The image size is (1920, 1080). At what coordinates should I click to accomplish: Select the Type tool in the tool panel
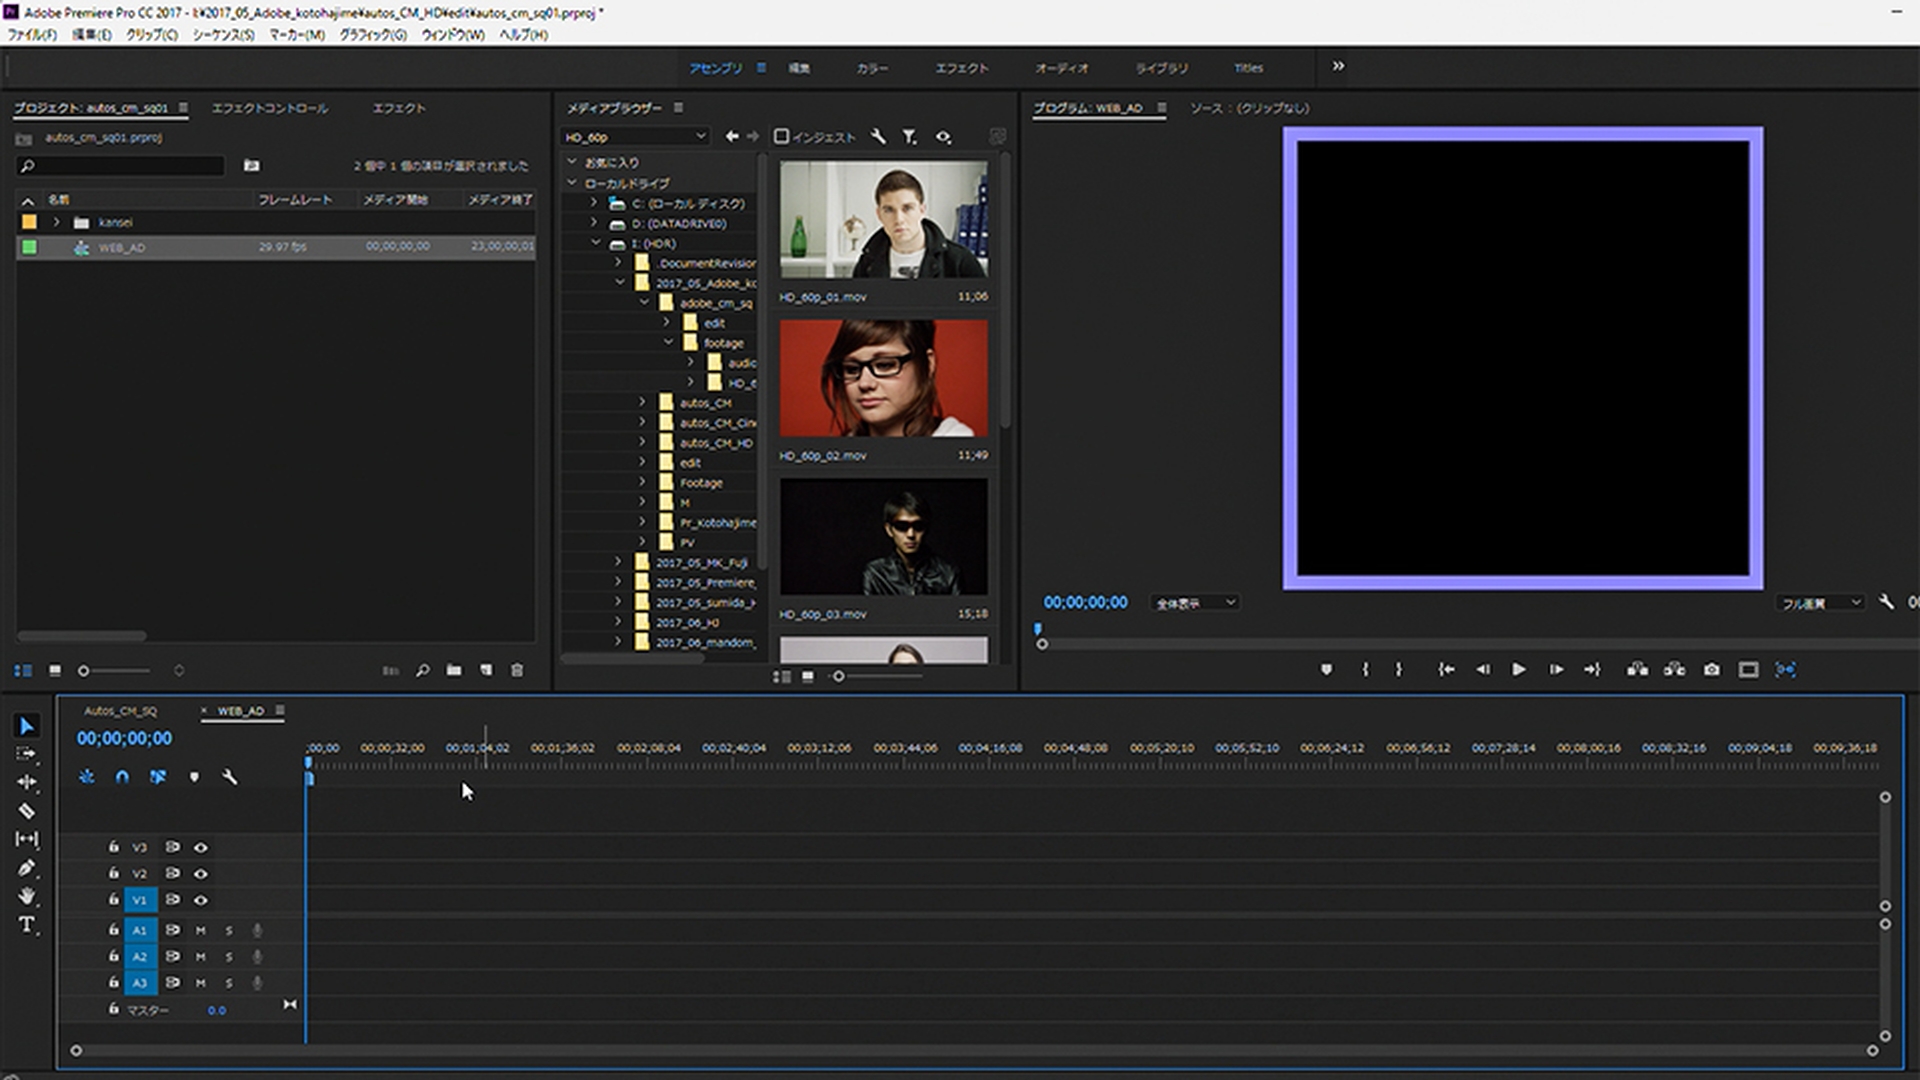(x=27, y=924)
